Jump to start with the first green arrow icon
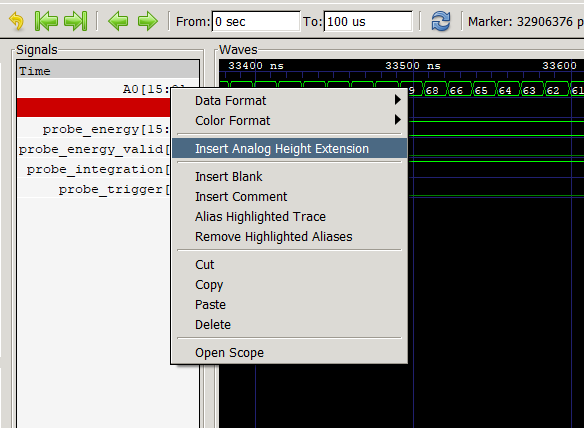 pos(46,21)
